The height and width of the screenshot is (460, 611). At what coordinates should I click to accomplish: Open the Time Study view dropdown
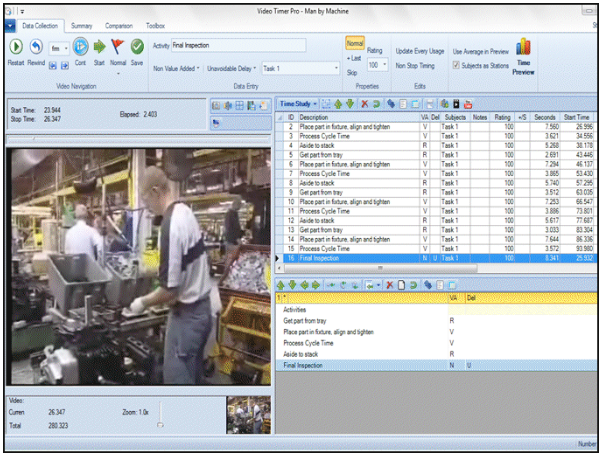point(298,104)
